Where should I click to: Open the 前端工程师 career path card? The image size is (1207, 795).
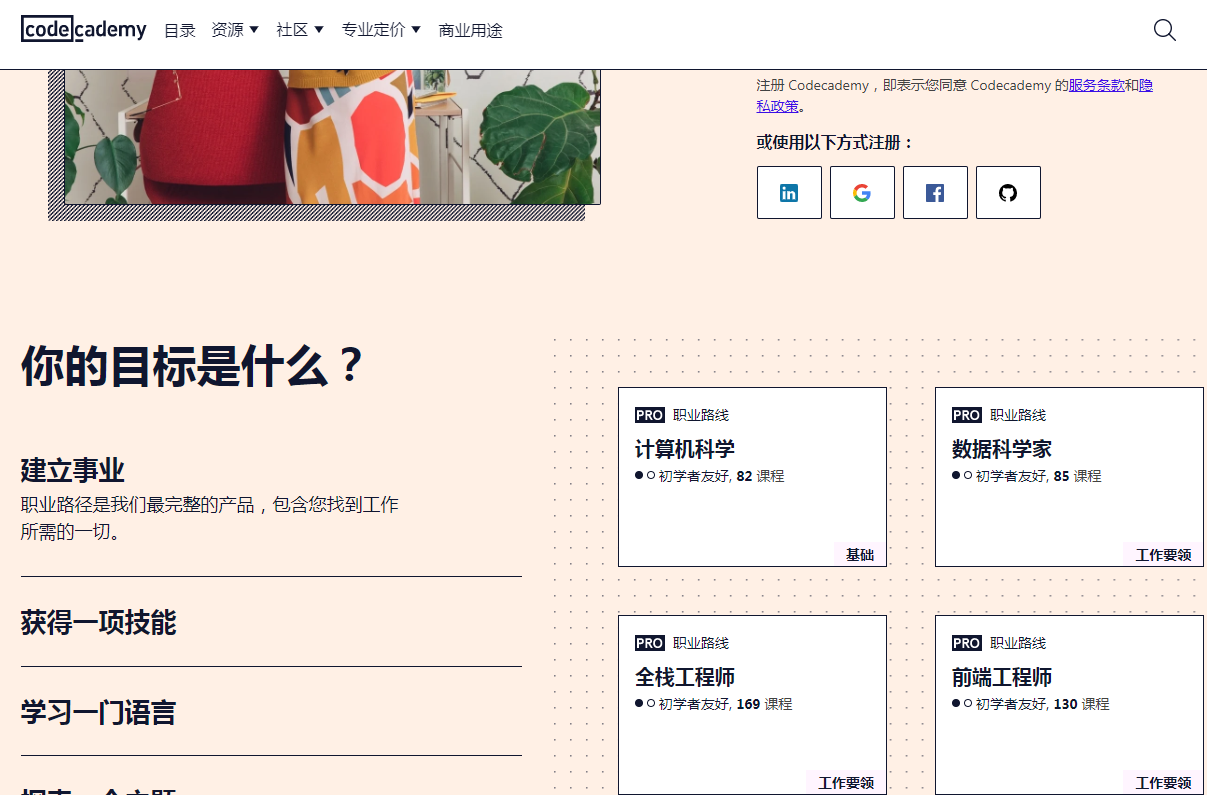tap(1069, 705)
